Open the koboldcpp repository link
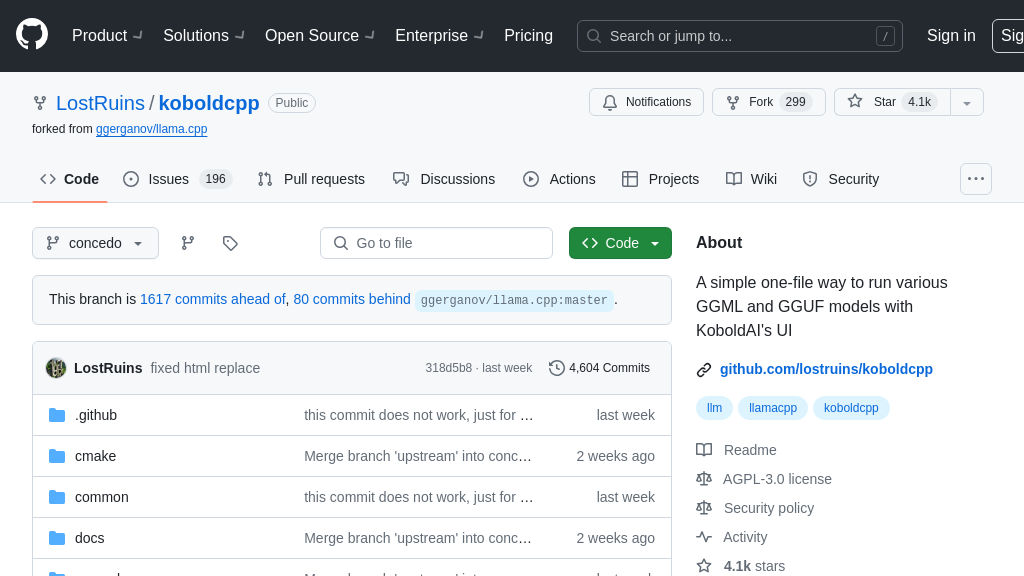 tap(209, 103)
